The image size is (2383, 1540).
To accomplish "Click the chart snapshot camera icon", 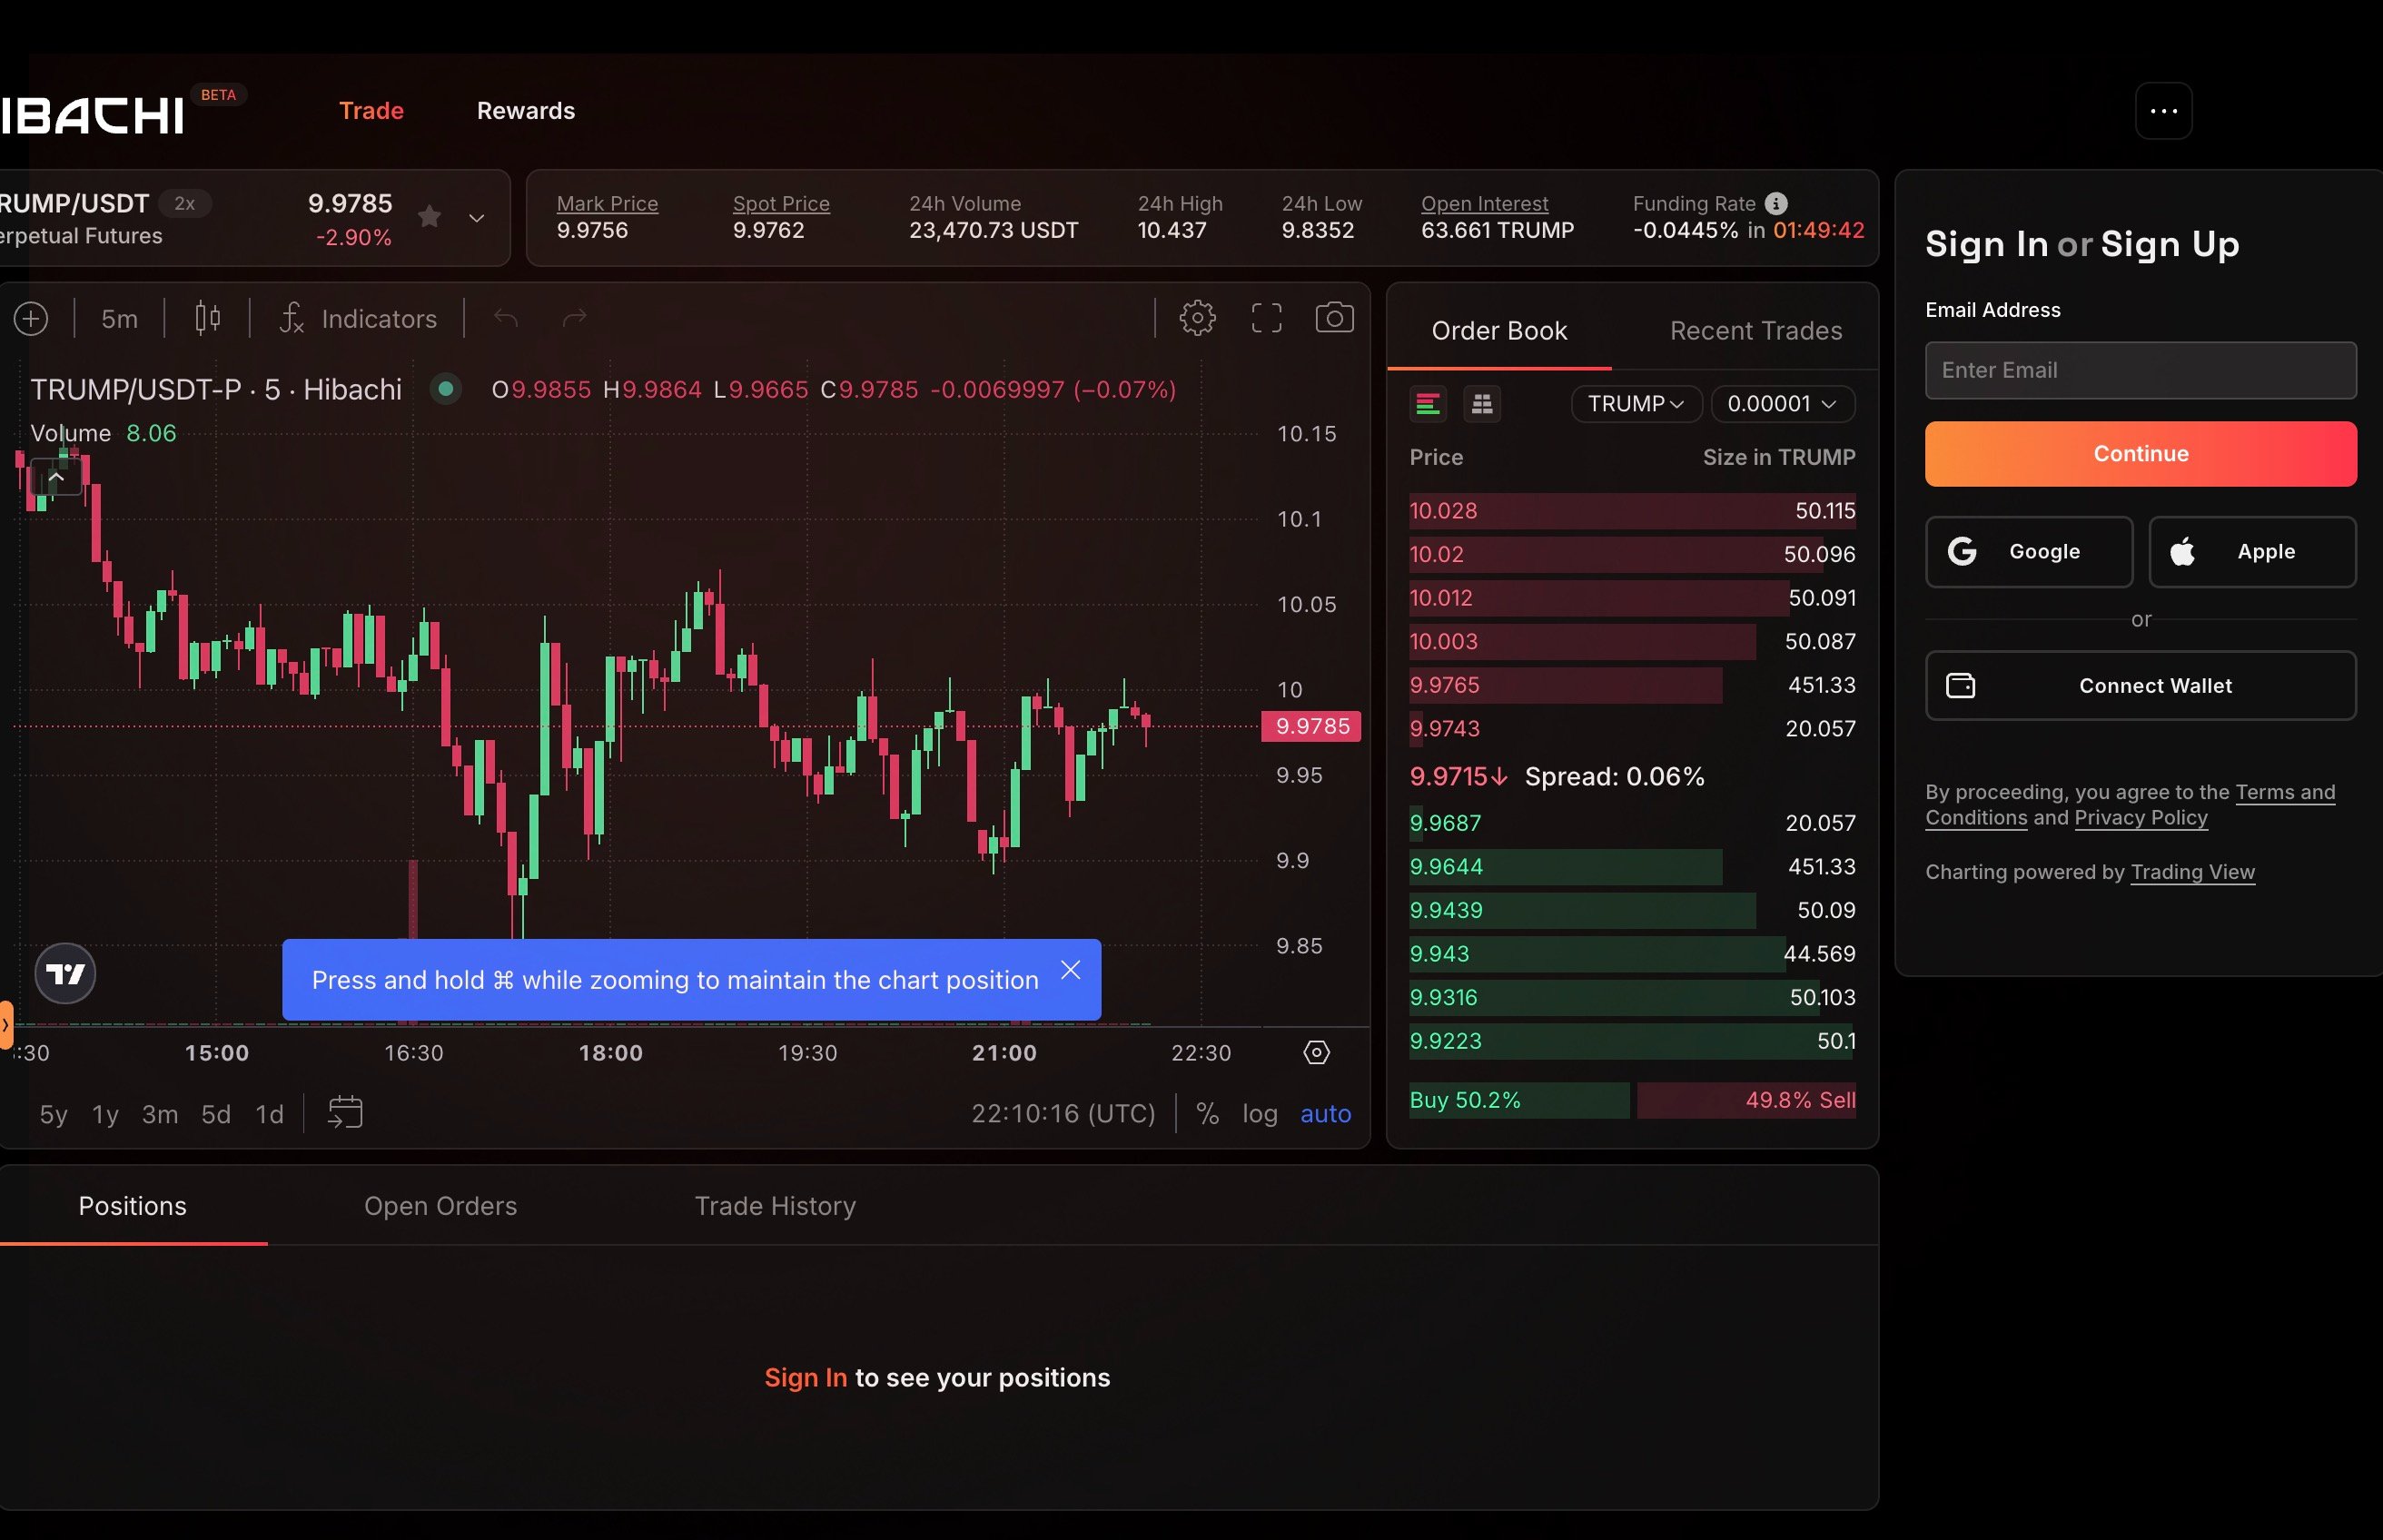I will (x=1334, y=318).
